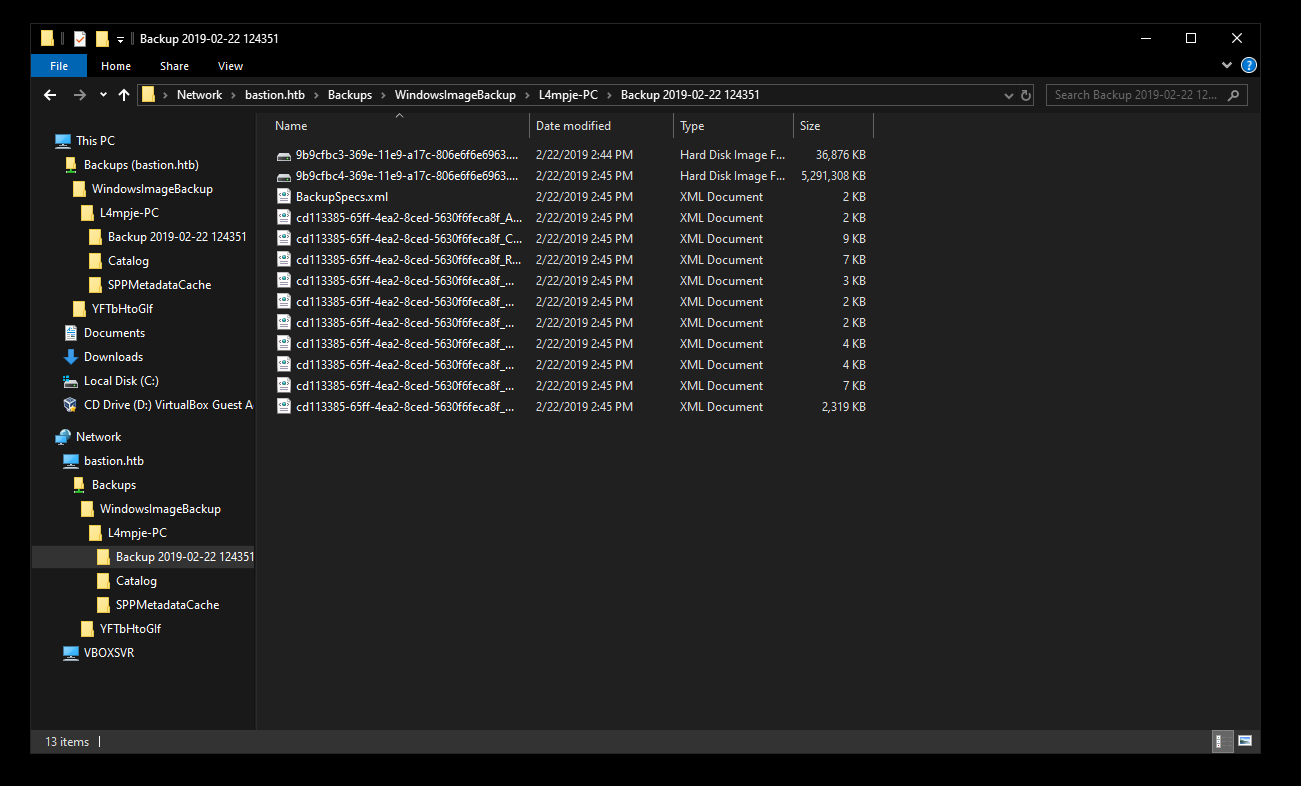Click the New Folder icon in title bar
Screen dimensions: 1301x786
pyautogui.click(x=102, y=39)
